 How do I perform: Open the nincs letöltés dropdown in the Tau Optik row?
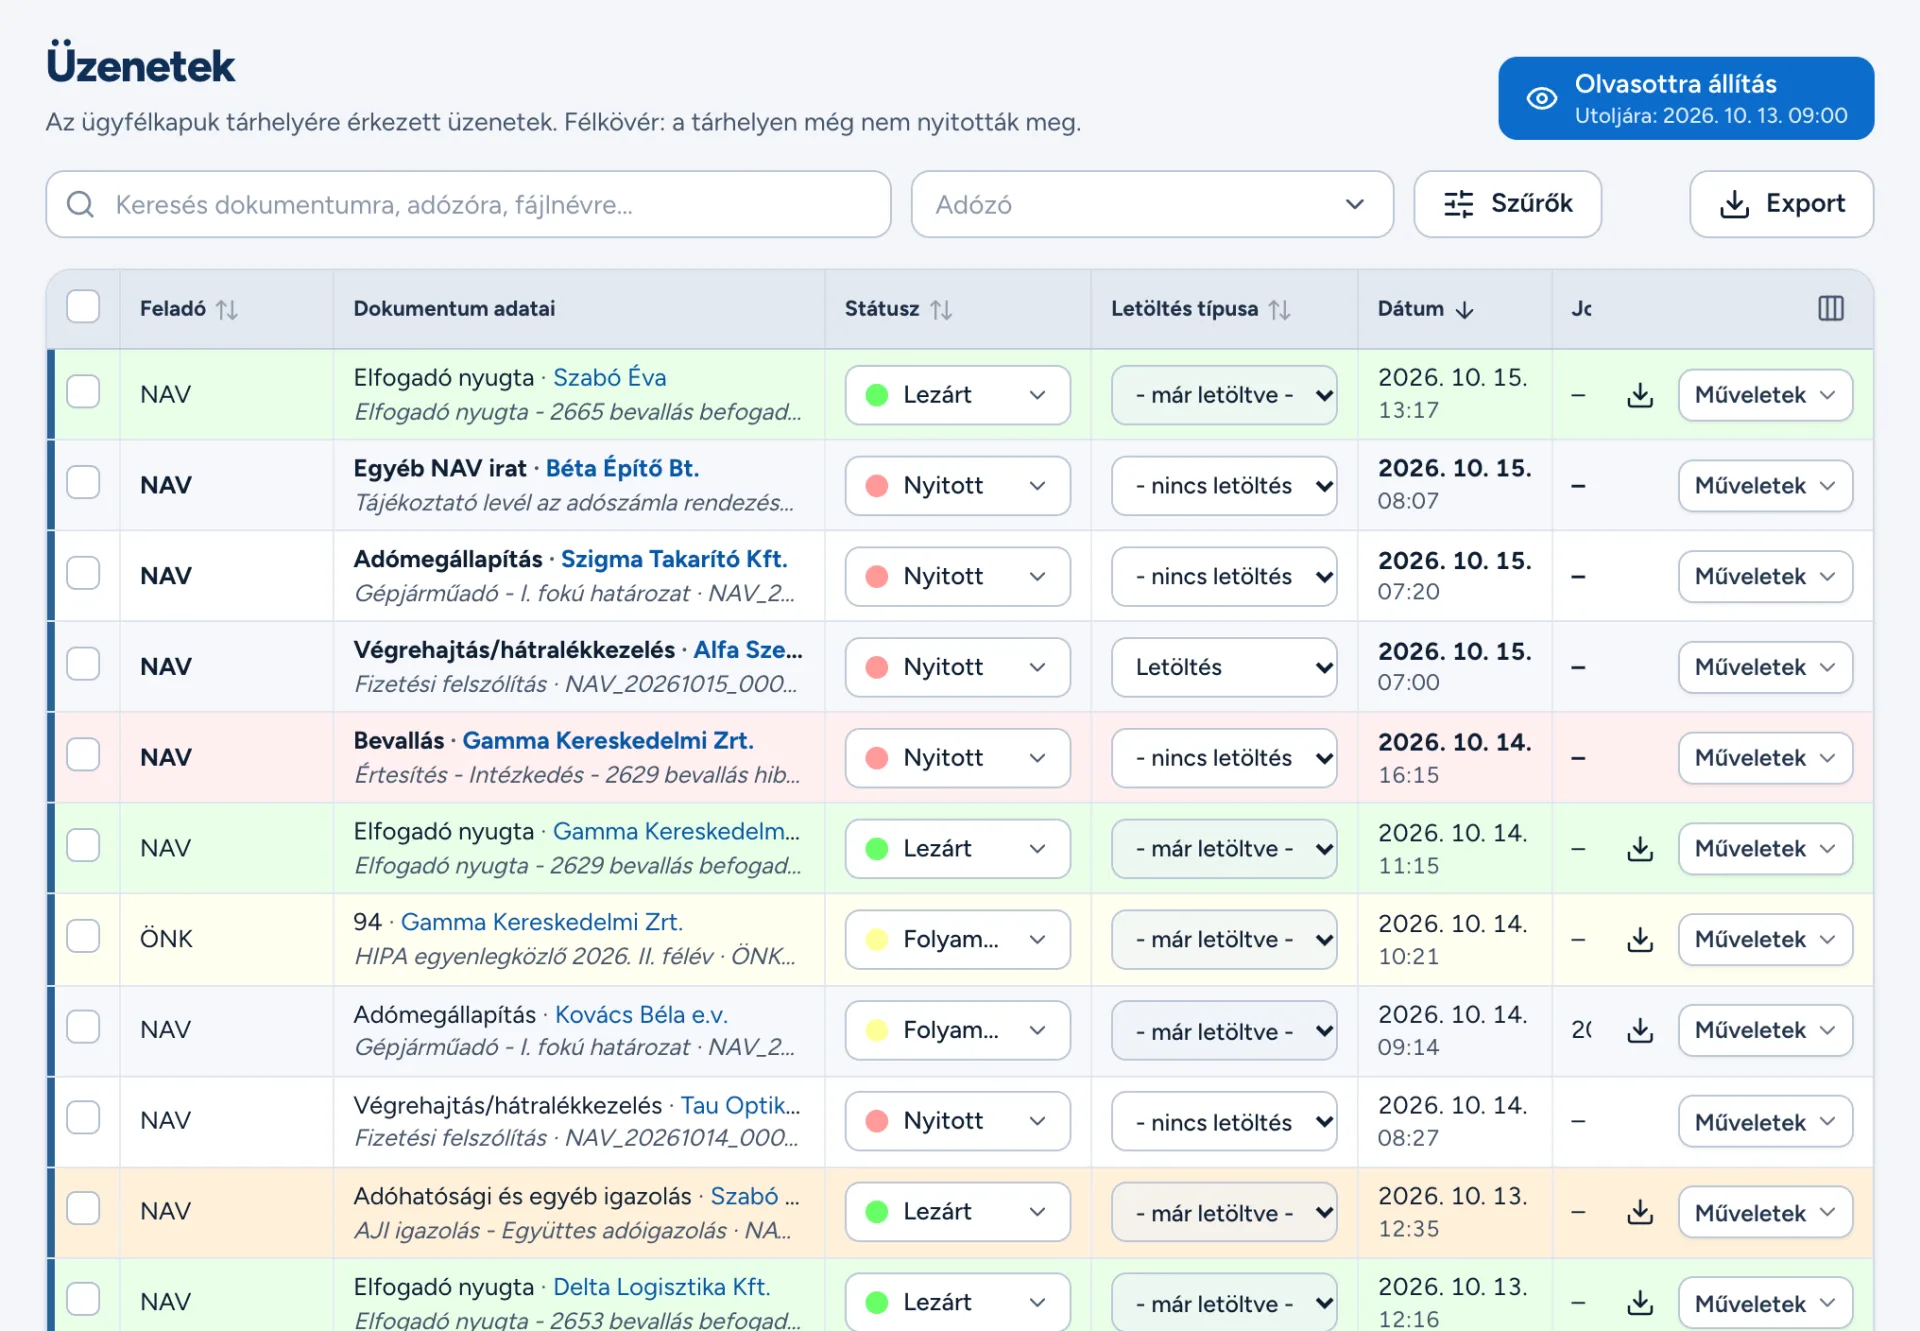(x=1224, y=1122)
